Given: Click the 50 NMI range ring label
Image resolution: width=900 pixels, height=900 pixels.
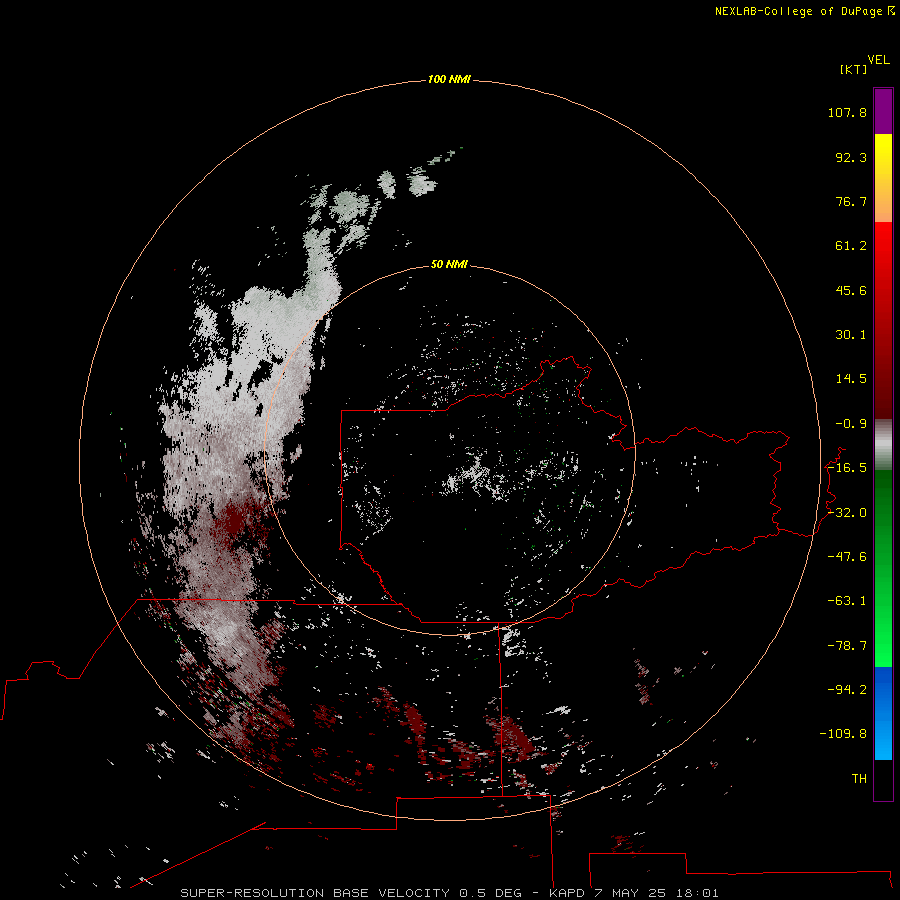Looking at the screenshot, I should click(x=449, y=264).
